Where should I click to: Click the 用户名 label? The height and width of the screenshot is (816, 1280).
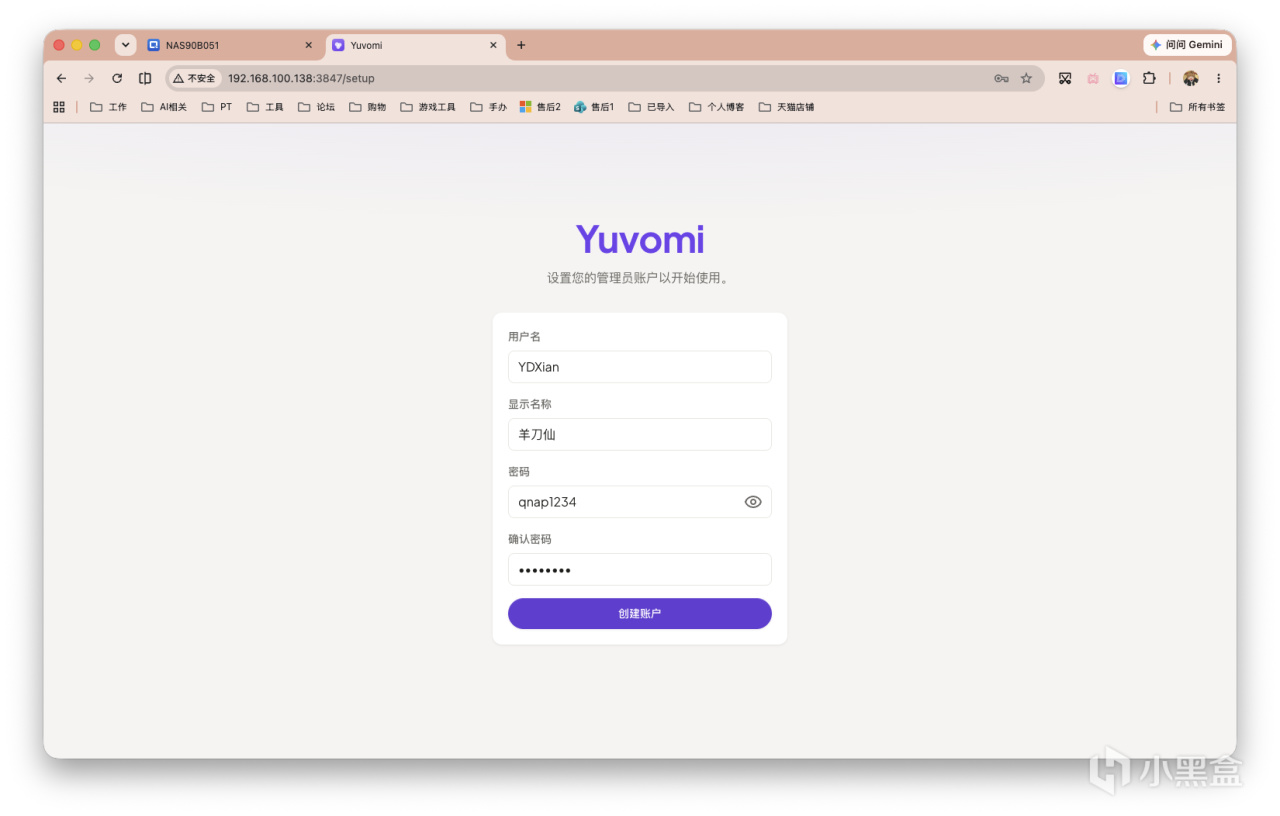pyautogui.click(x=524, y=337)
